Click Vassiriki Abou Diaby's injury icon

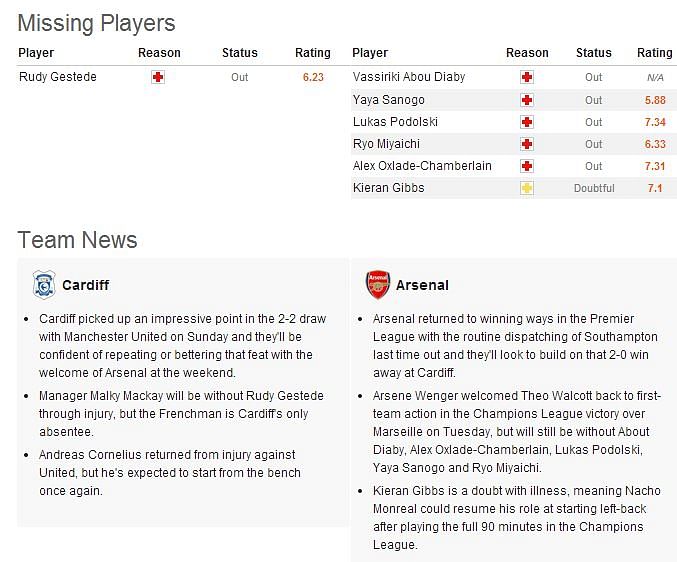point(527,77)
